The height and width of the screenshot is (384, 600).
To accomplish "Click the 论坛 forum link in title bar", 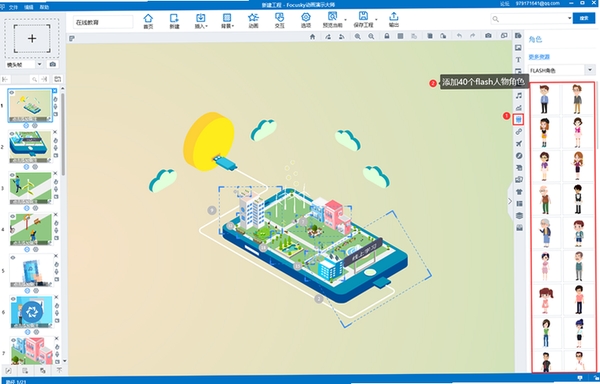I will coord(505,3).
